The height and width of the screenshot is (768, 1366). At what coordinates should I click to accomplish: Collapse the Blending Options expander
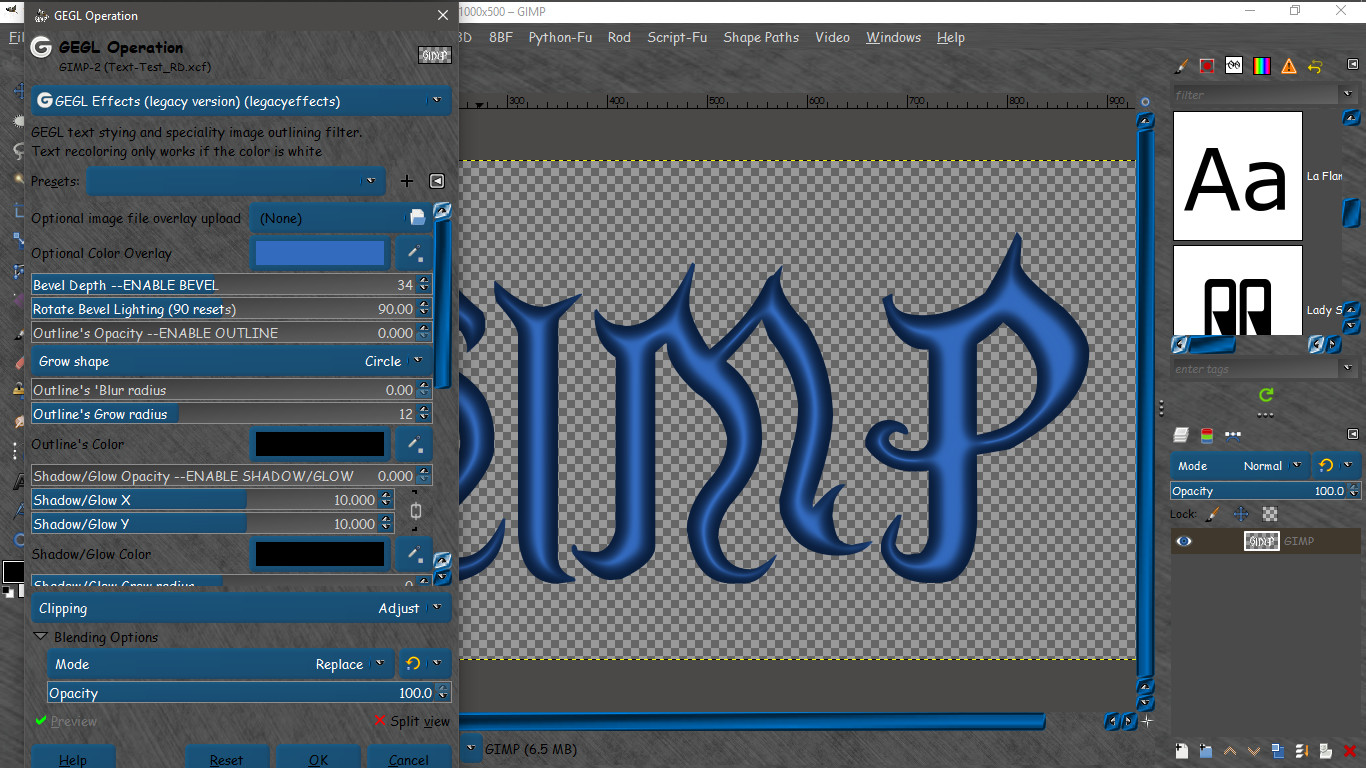tap(41, 637)
